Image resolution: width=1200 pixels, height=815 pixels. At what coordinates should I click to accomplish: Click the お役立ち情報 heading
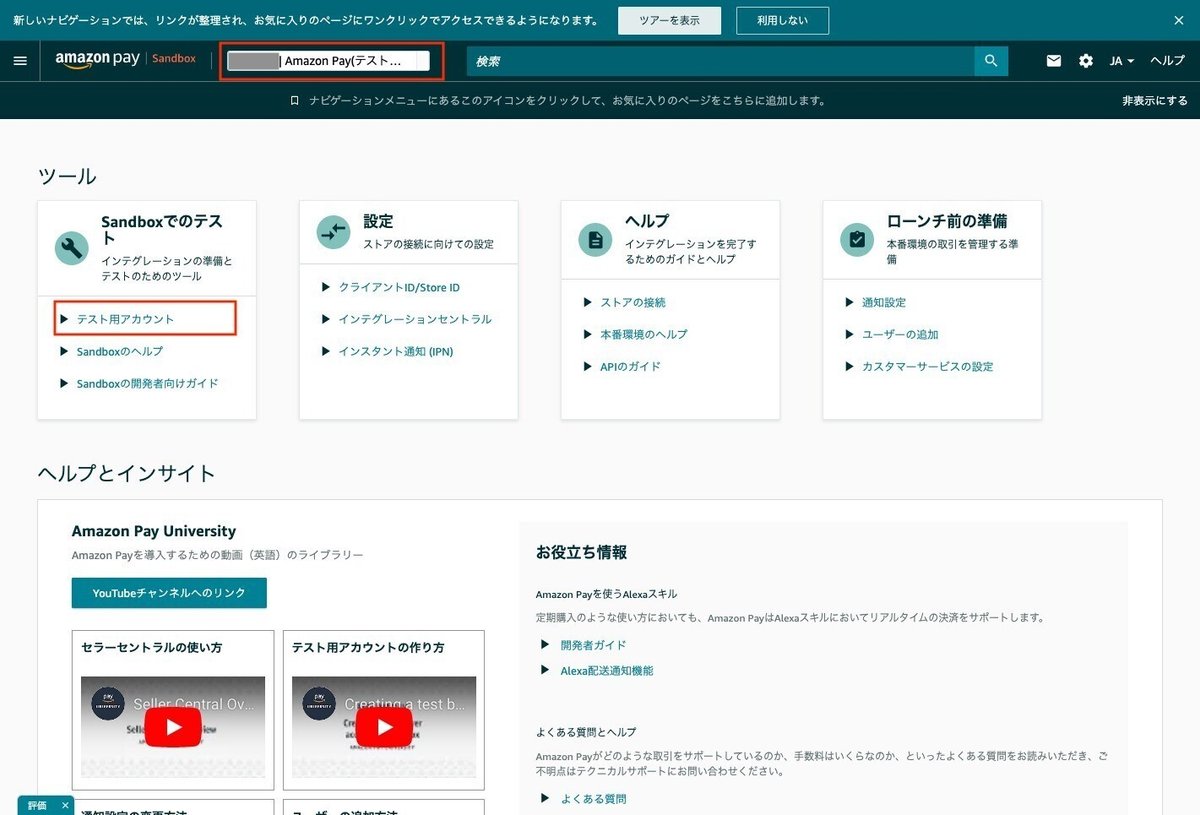pos(581,552)
